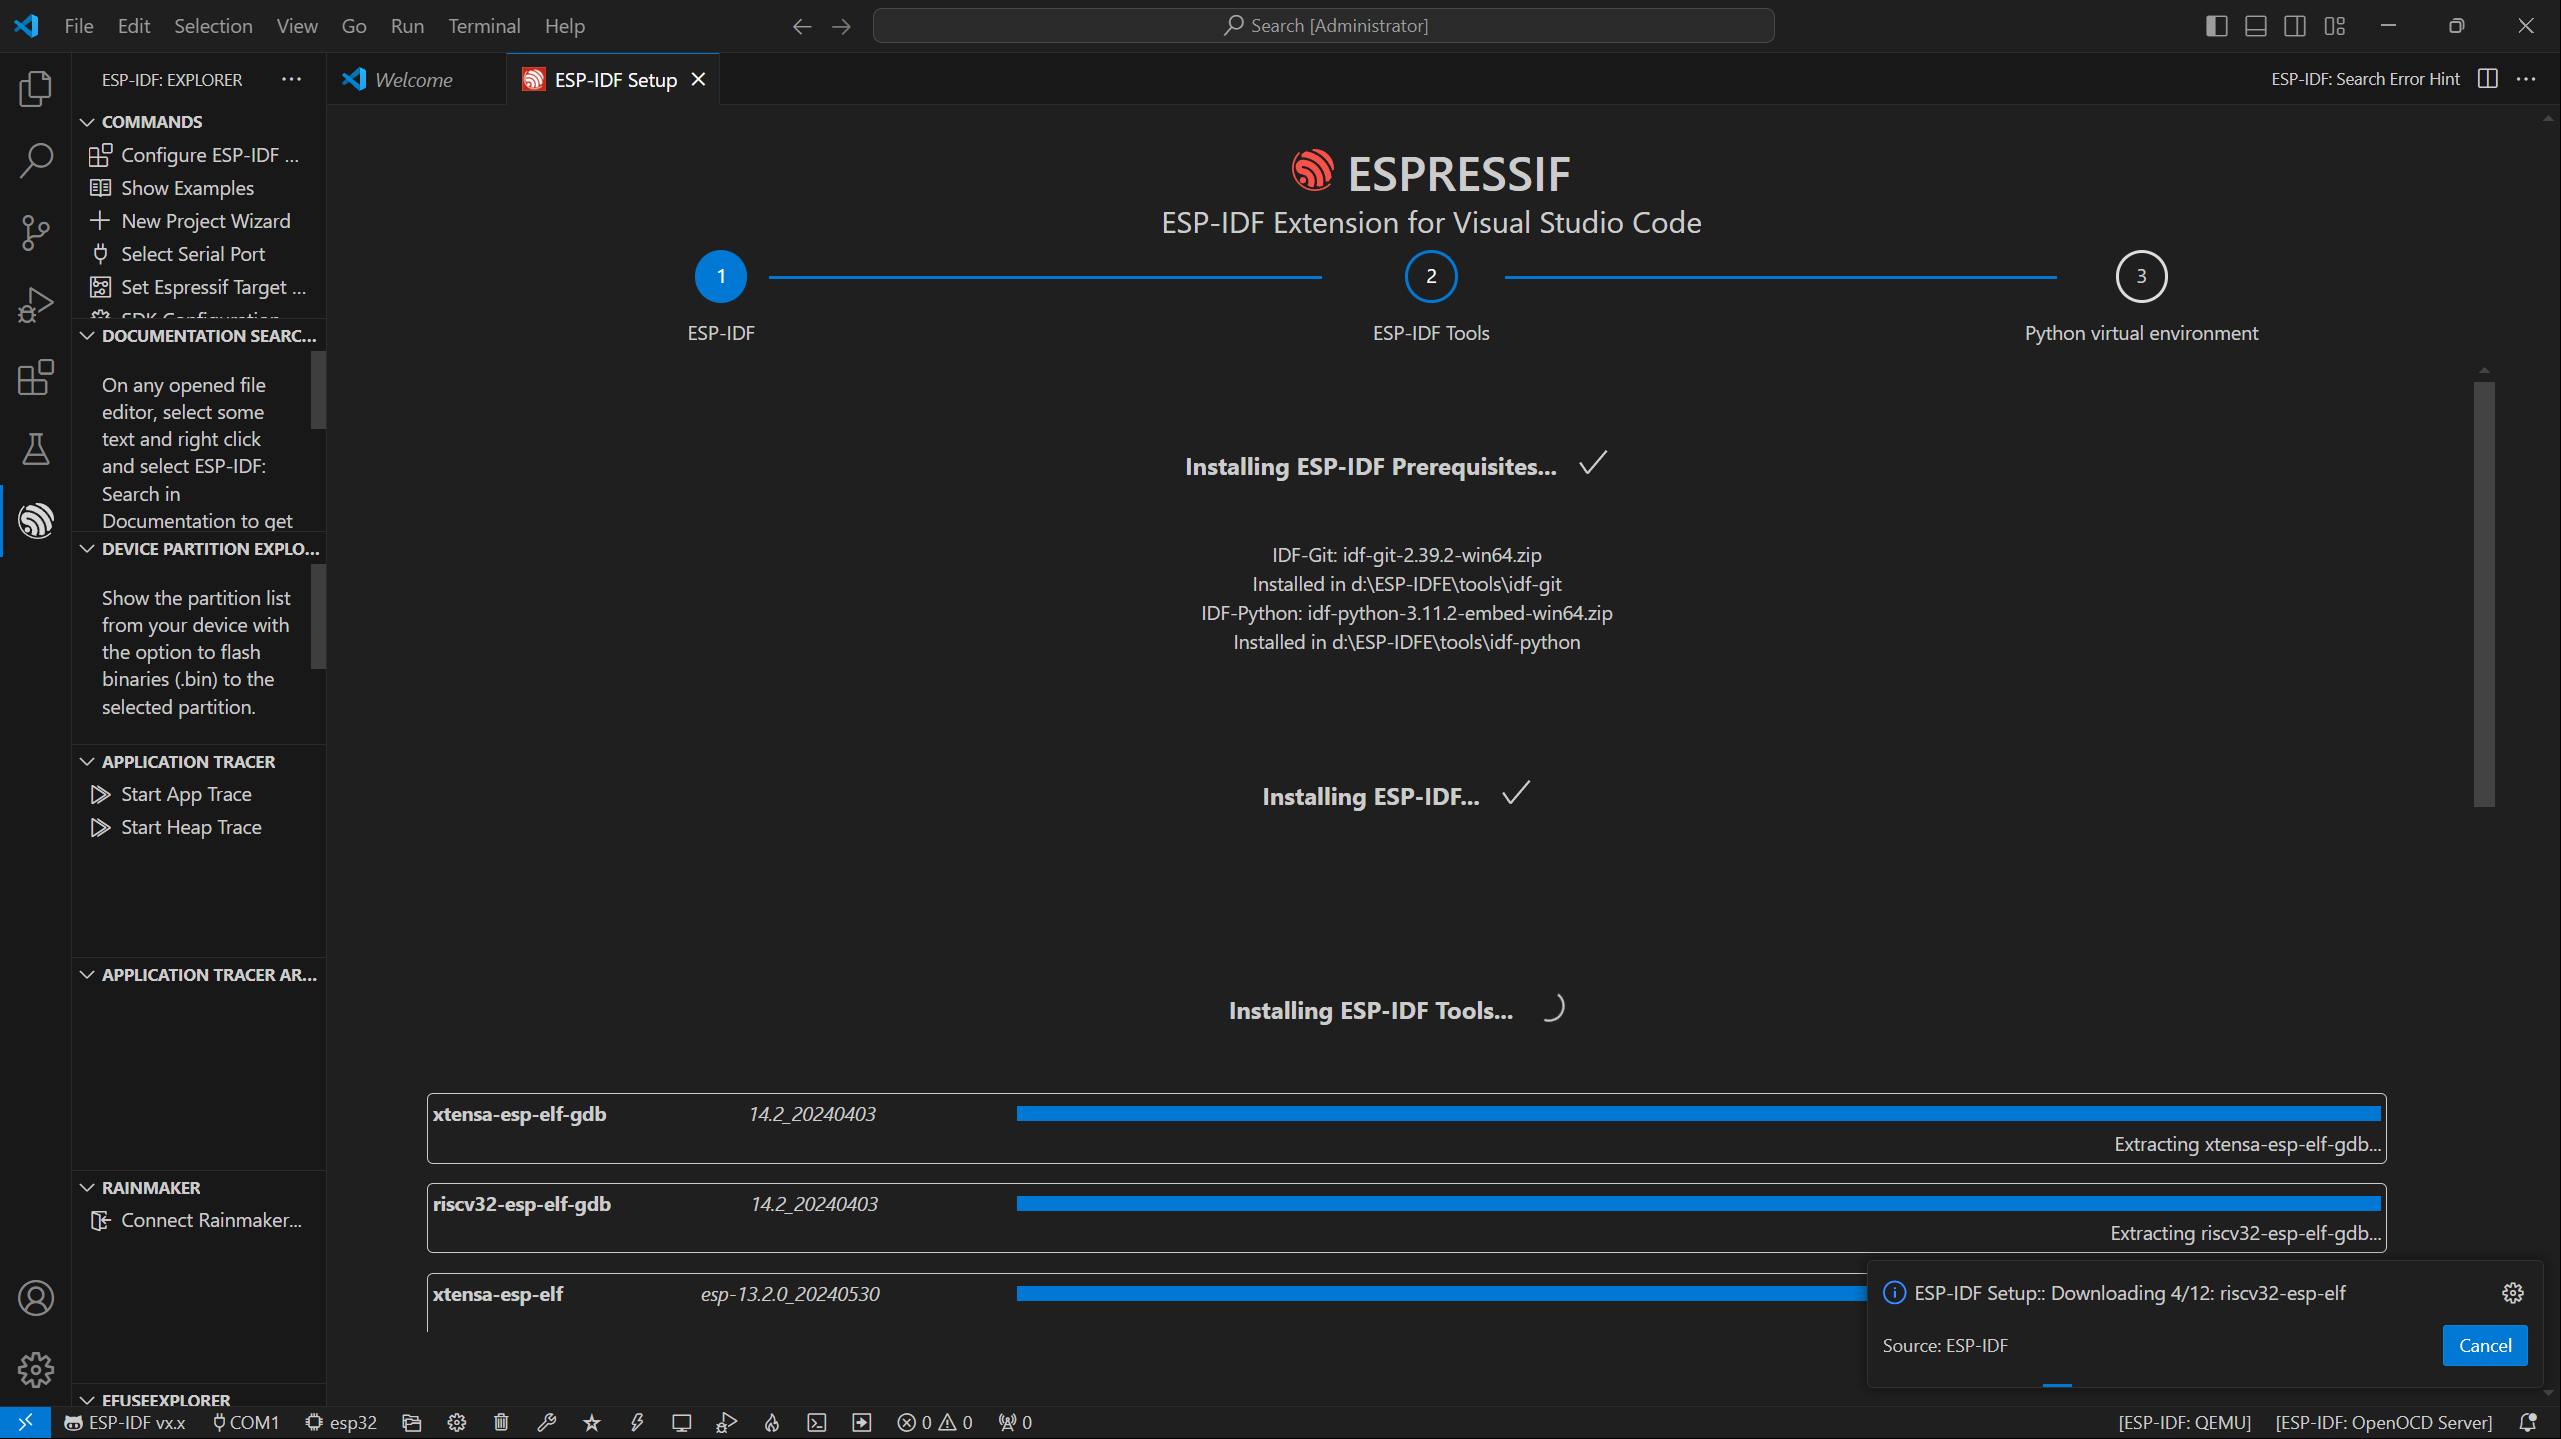
Task: Click the Run and Debug icon
Action: 36,305
